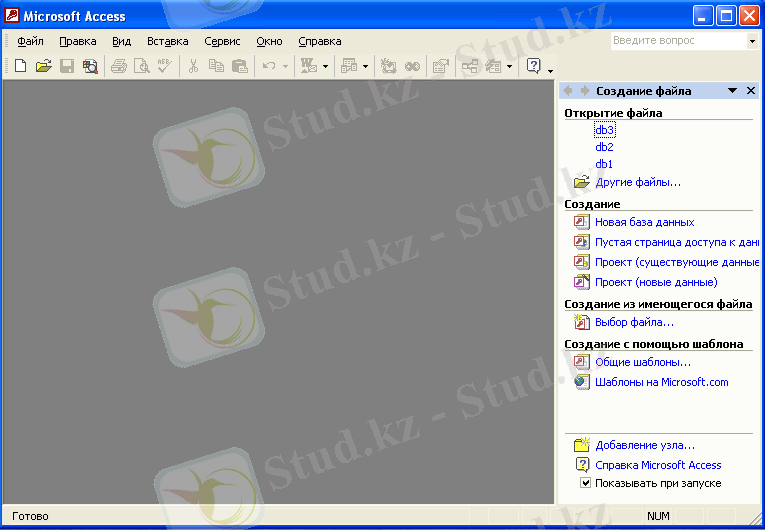
Task: Open the 'Файл' menu
Action: (x=30, y=41)
